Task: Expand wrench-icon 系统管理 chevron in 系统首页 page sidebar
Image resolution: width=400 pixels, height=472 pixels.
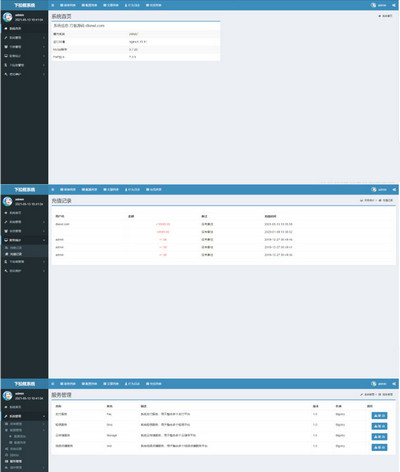Action: pyautogui.click(x=44, y=38)
